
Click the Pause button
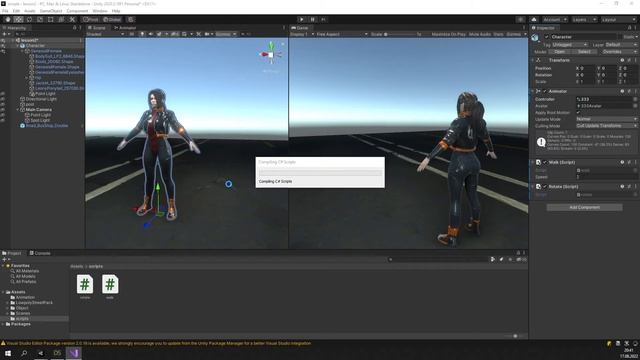click(x=313, y=19)
